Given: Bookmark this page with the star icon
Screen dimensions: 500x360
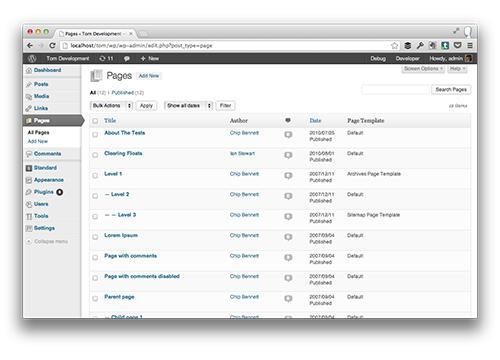Looking at the screenshot, I should point(394,45).
